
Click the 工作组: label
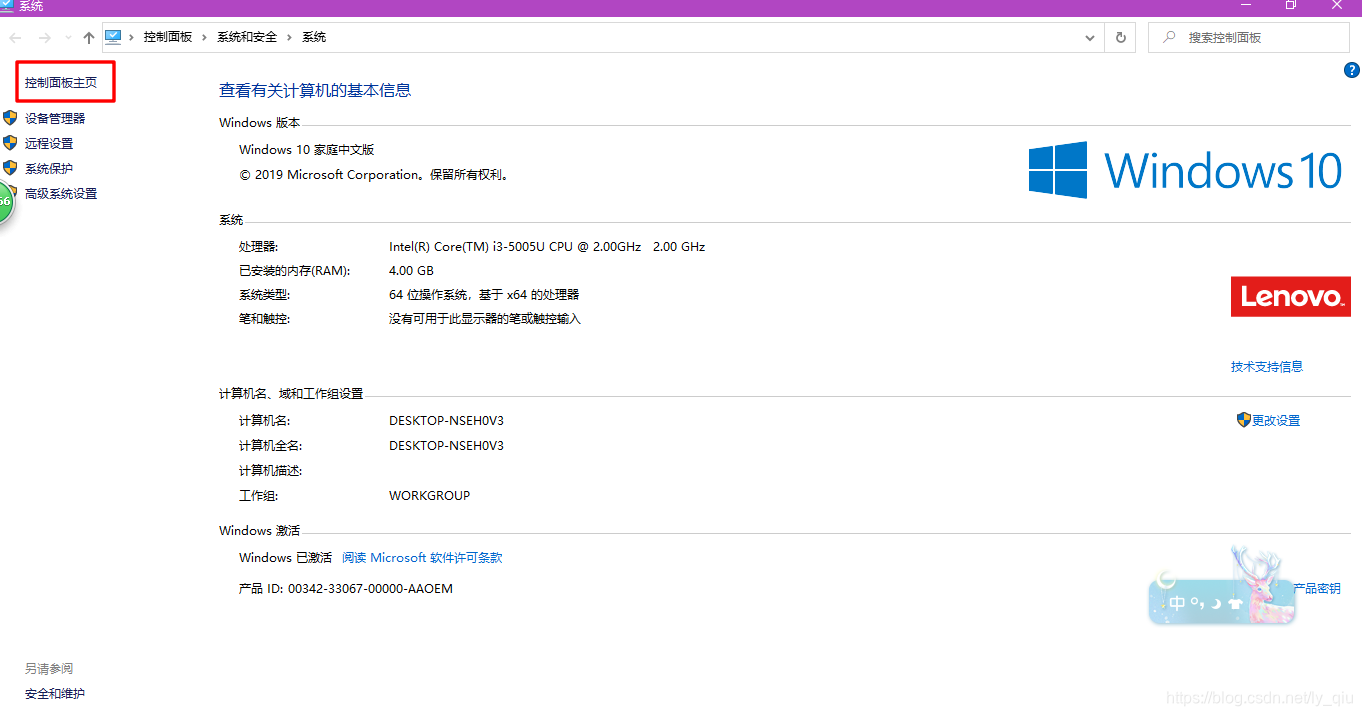pyautogui.click(x=259, y=495)
